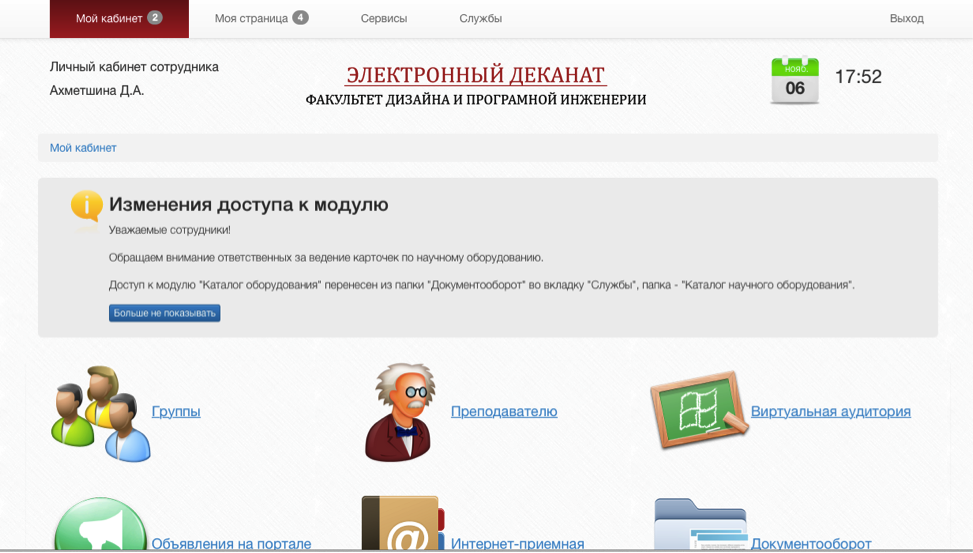Open the Моя страница tab

tap(261, 19)
